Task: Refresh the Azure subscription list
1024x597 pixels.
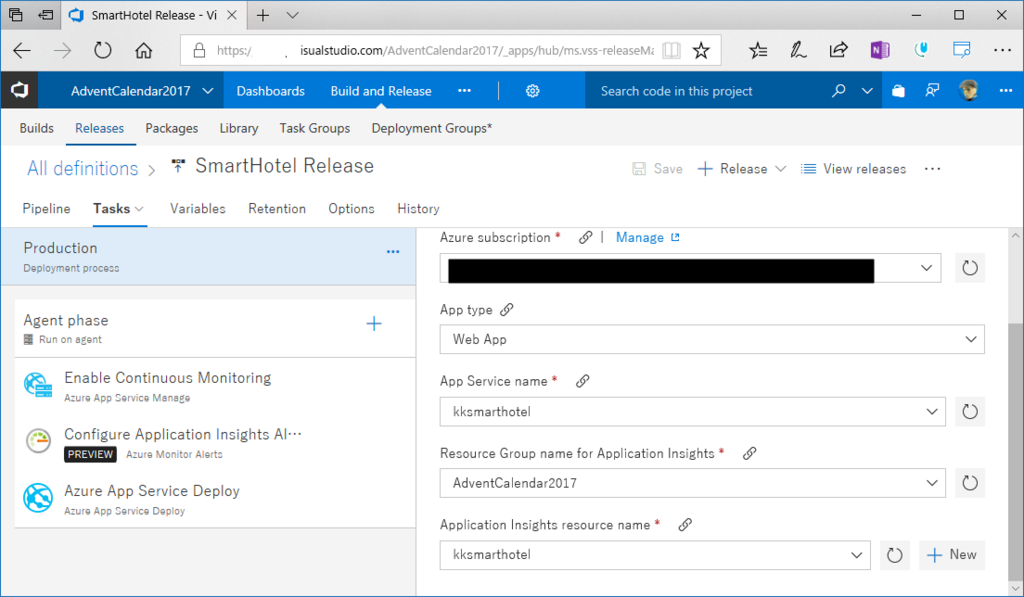Action: tap(970, 268)
